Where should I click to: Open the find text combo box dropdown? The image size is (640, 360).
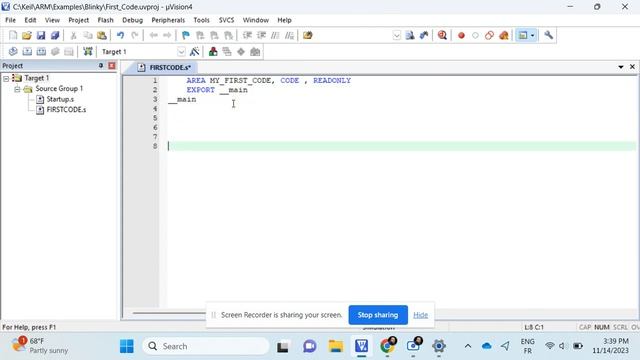[x=396, y=36]
